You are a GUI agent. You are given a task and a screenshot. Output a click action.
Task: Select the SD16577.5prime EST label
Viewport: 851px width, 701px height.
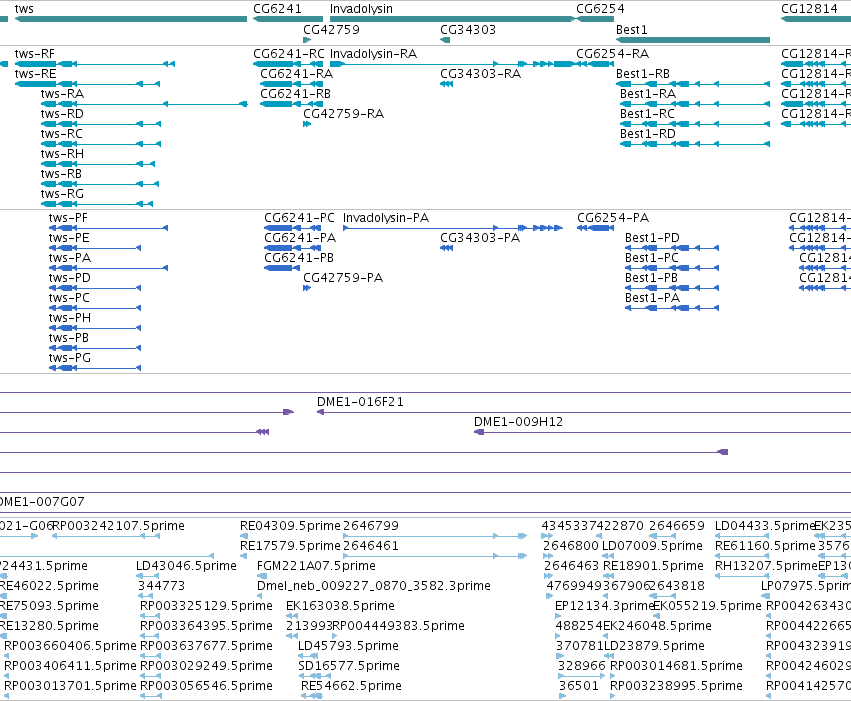[x=349, y=666]
